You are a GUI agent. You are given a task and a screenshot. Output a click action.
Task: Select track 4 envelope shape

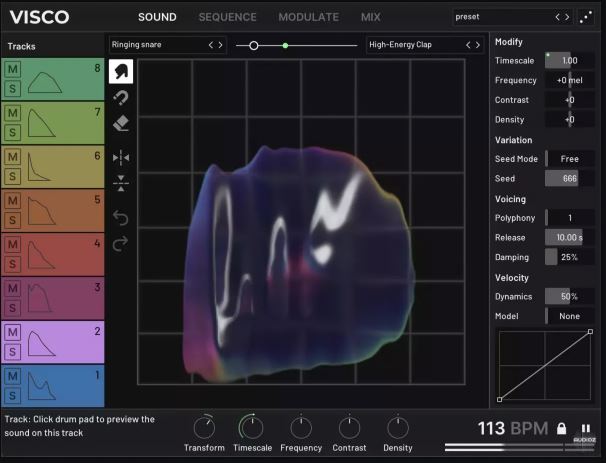point(41,255)
